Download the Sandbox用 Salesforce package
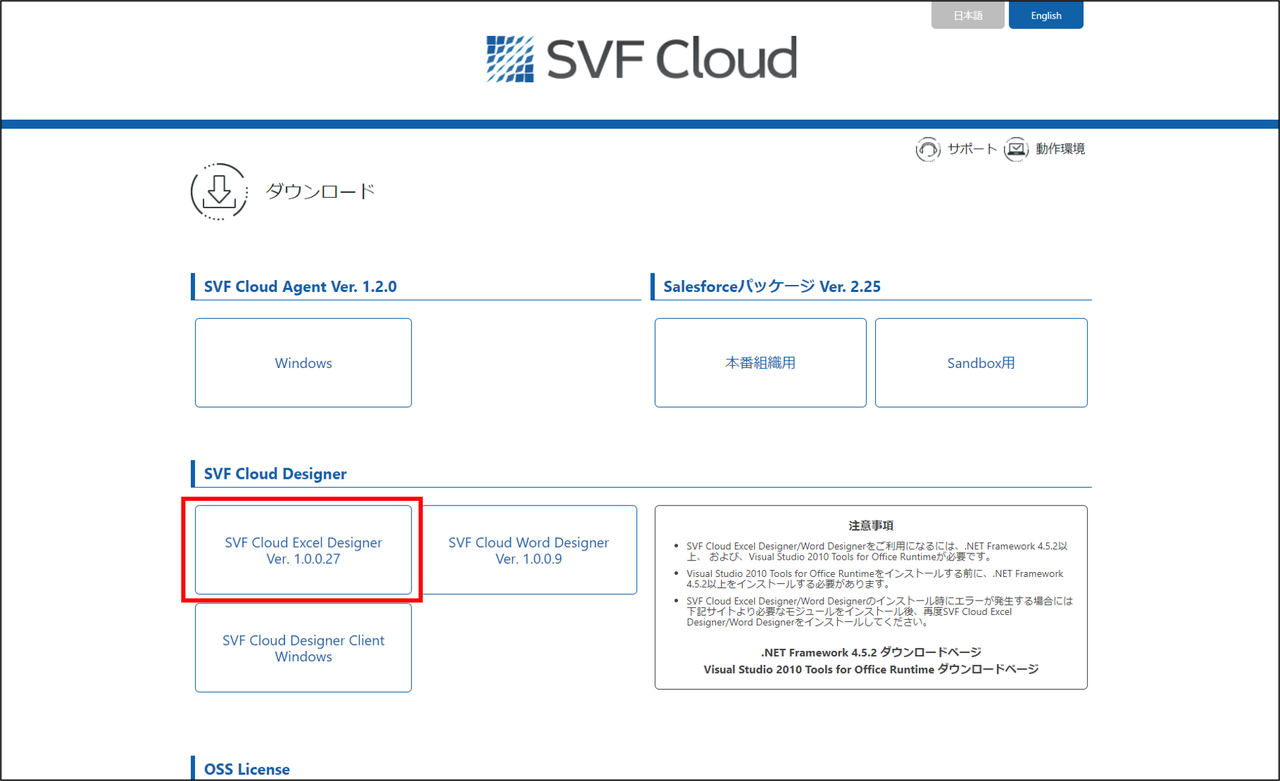The width and height of the screenshot is (1280, 781). pos(981,362)
